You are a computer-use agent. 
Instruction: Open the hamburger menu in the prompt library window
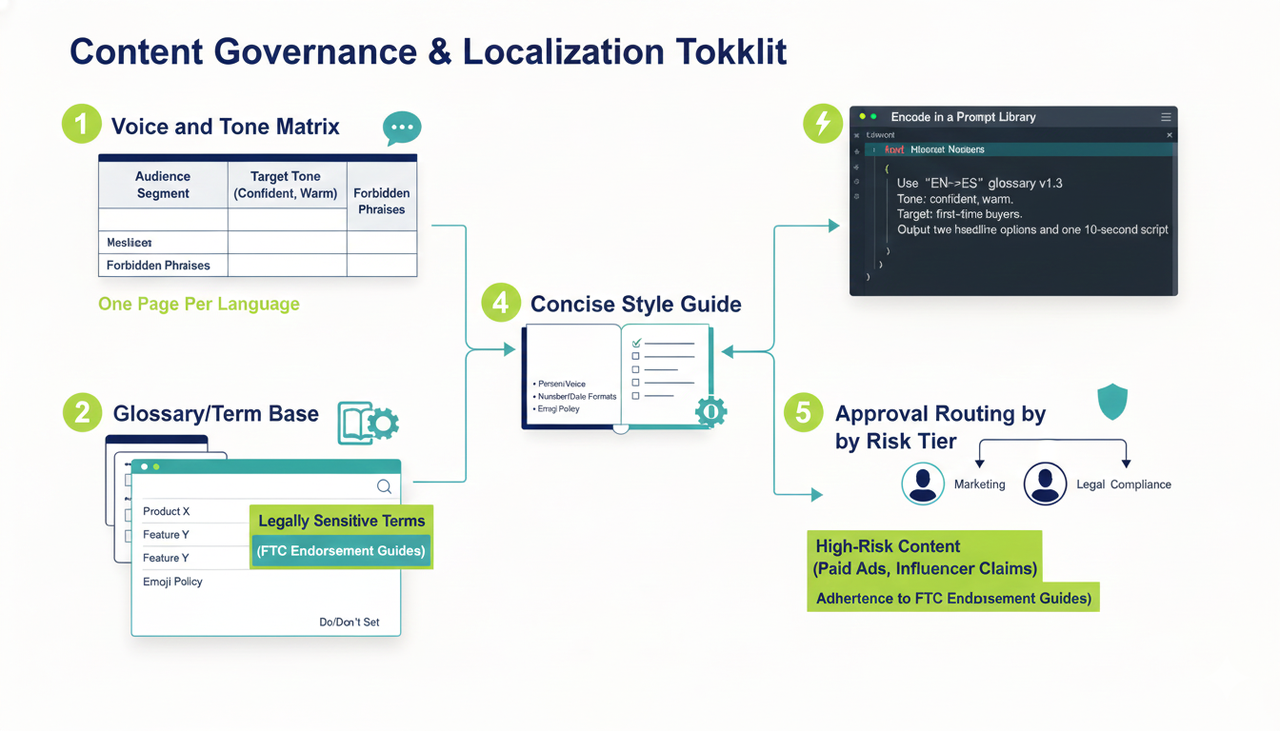click(1166, 117)
